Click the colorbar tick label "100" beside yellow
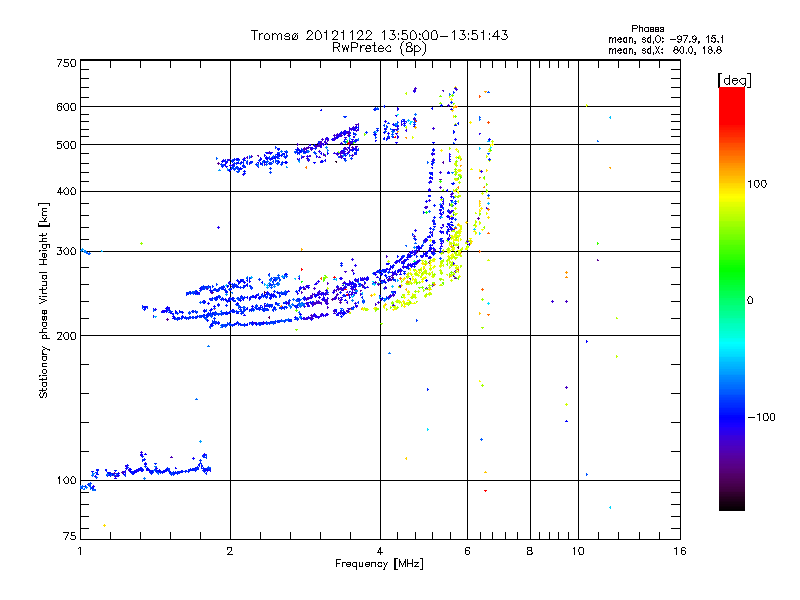This screenshot has height=600, width=800. click(x=757, y=184)
